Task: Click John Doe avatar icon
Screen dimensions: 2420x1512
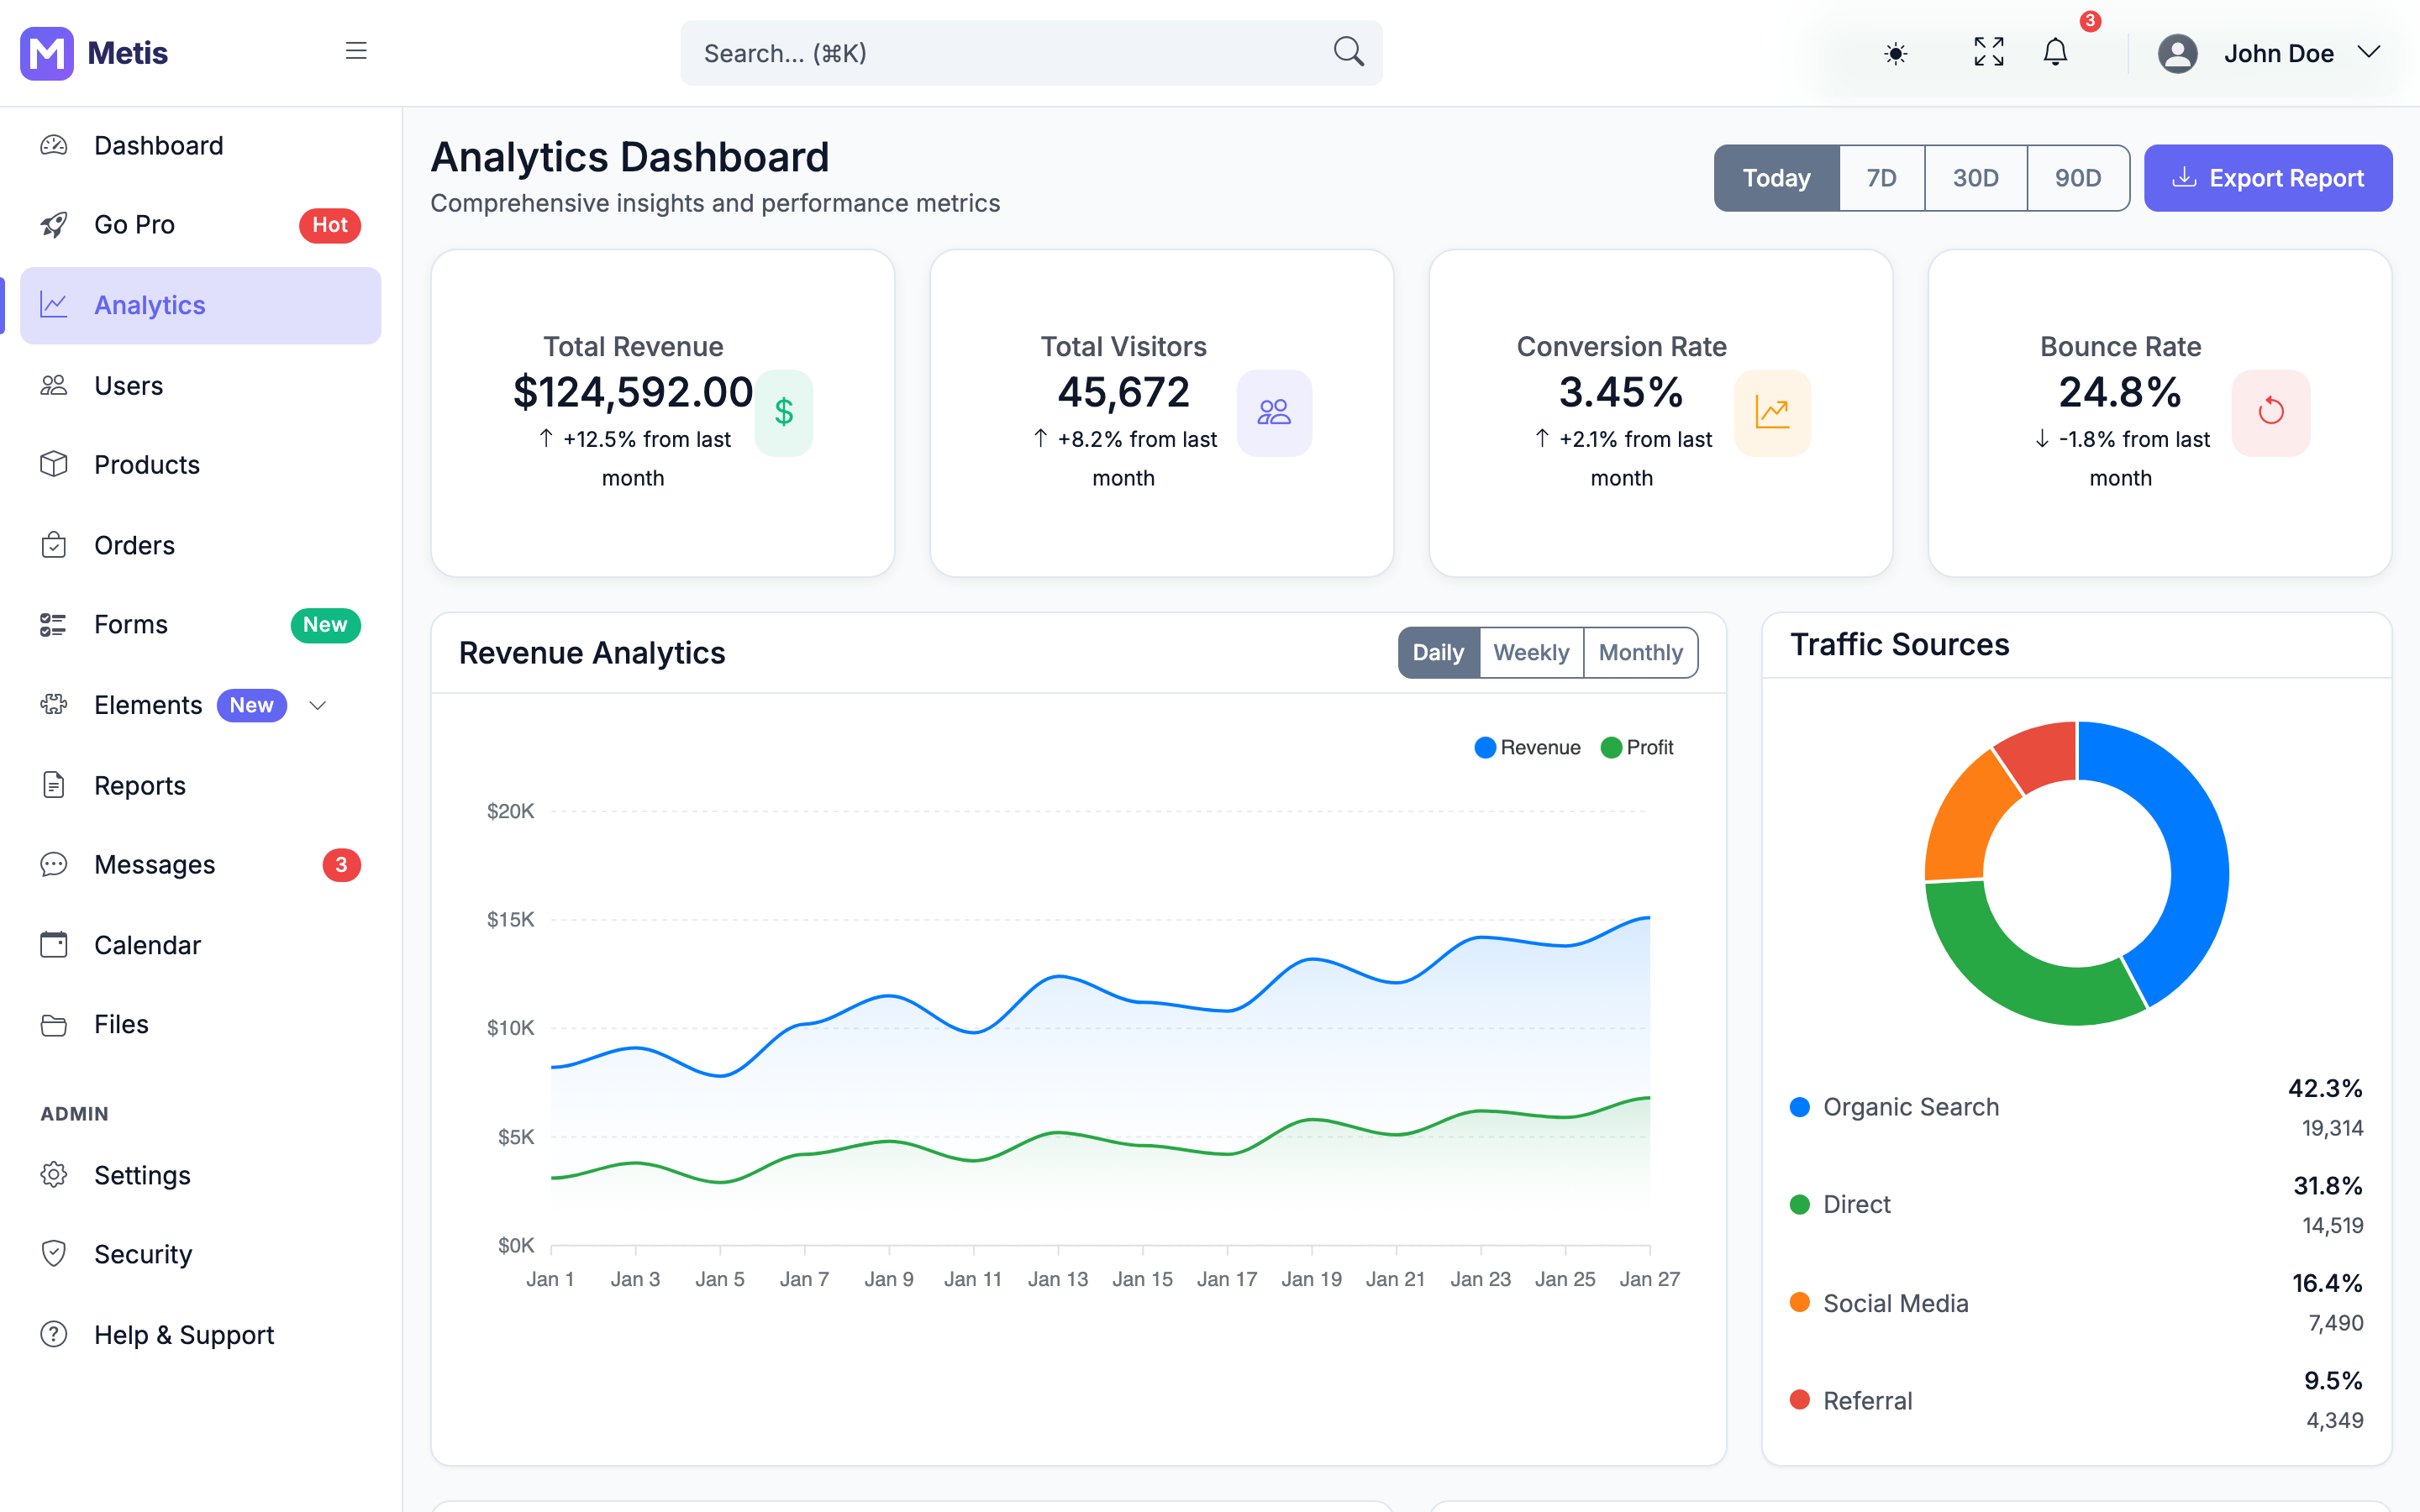Action: [x=2177, y=53]
